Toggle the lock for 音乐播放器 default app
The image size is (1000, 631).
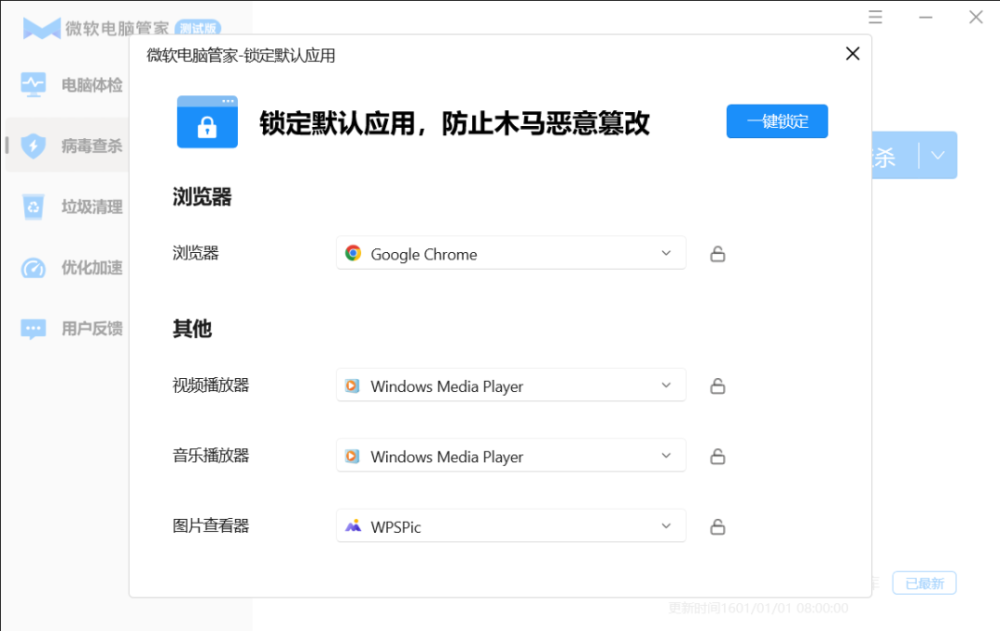(x=717, y=456)
